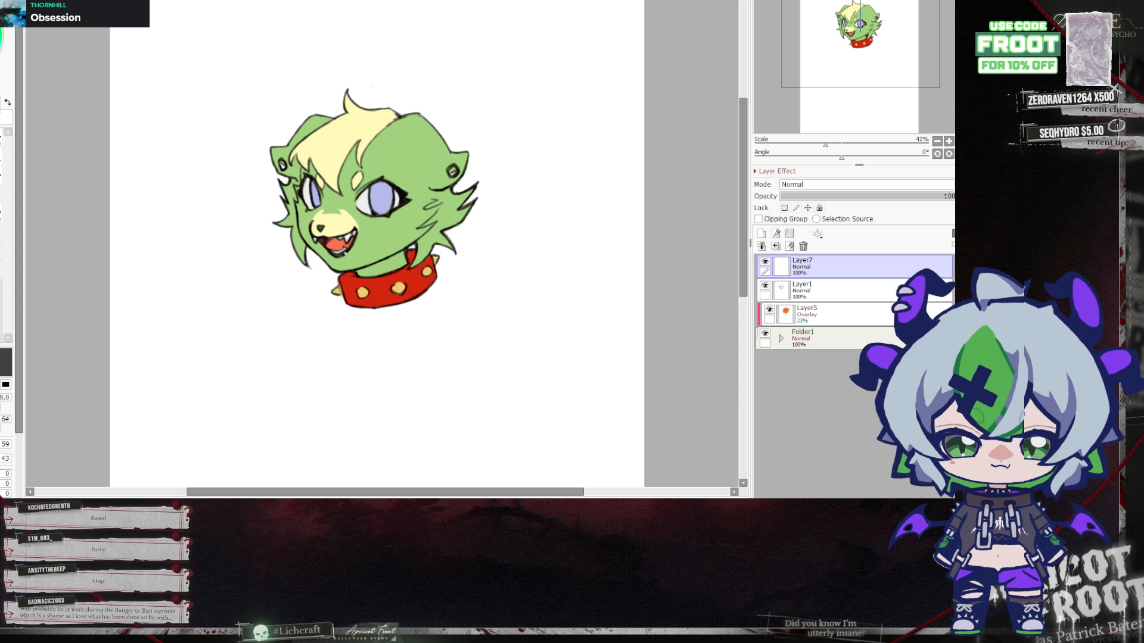The image size is (1144, 643).
Task: Select Layer7 in the layer list
Action: tap(854, 266)
